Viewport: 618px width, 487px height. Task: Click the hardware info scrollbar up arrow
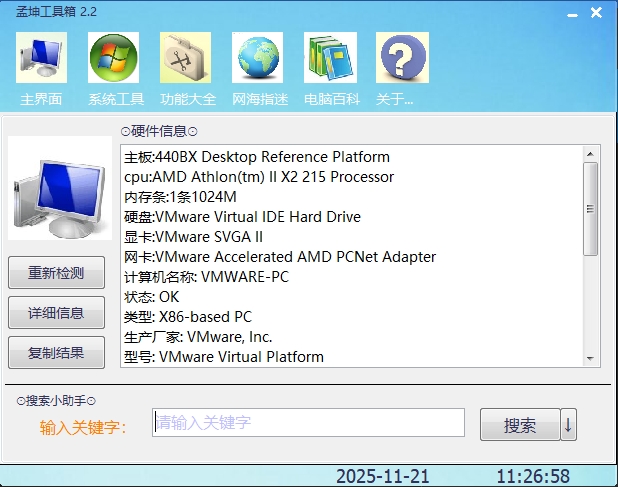[590, 154]
